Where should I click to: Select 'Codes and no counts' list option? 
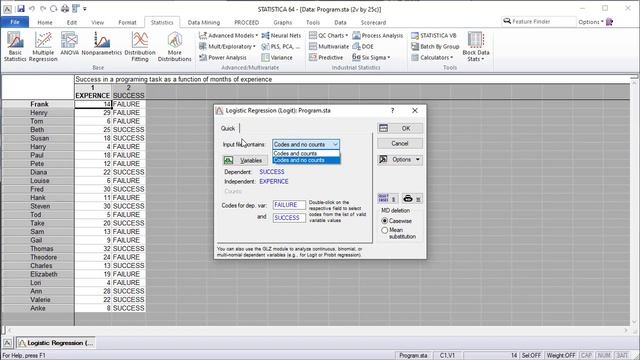(306, 160)
